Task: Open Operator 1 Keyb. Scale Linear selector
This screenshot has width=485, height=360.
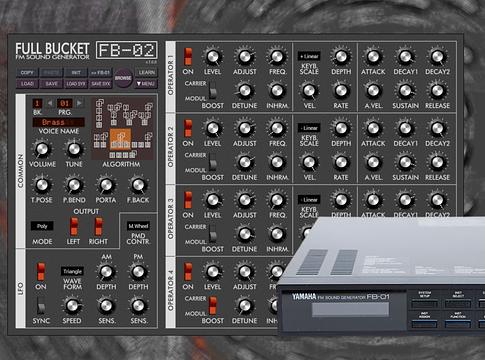Action: [309, 56]
